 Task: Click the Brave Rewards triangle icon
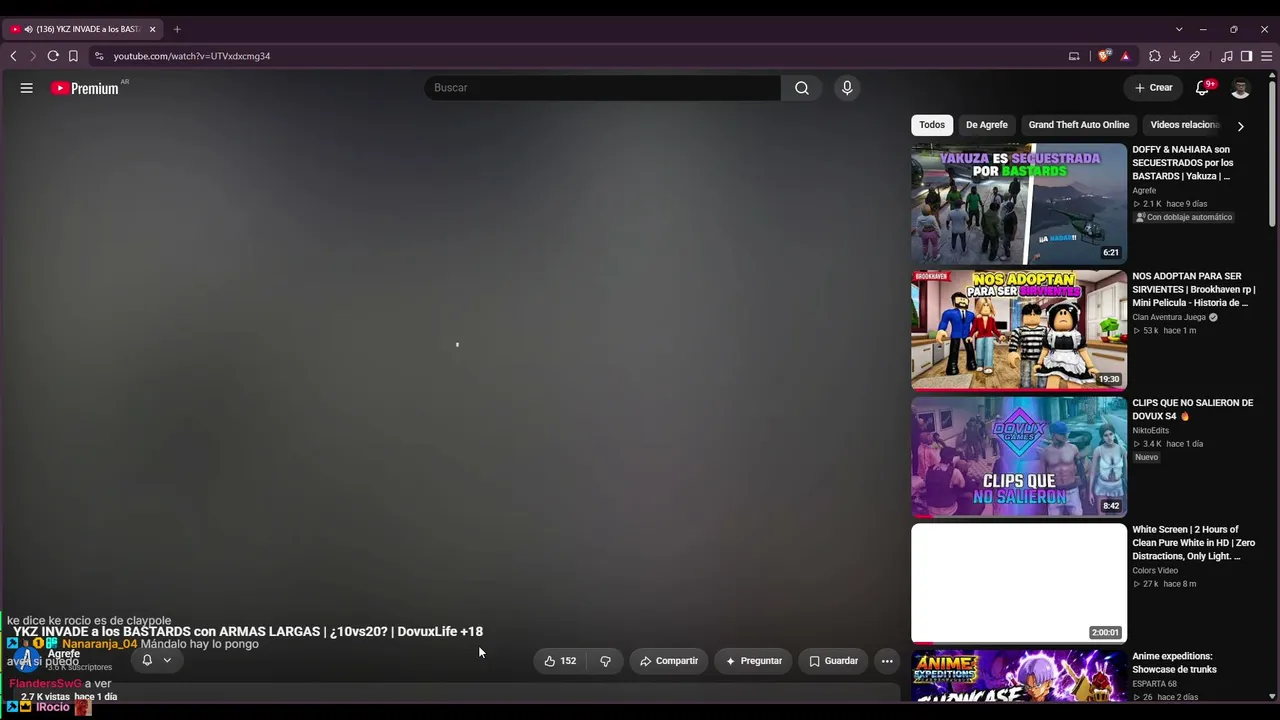click(1125, 56)
